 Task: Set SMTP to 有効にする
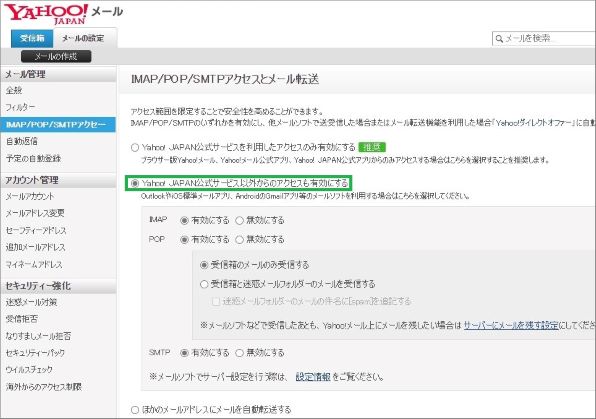(184, 353)
